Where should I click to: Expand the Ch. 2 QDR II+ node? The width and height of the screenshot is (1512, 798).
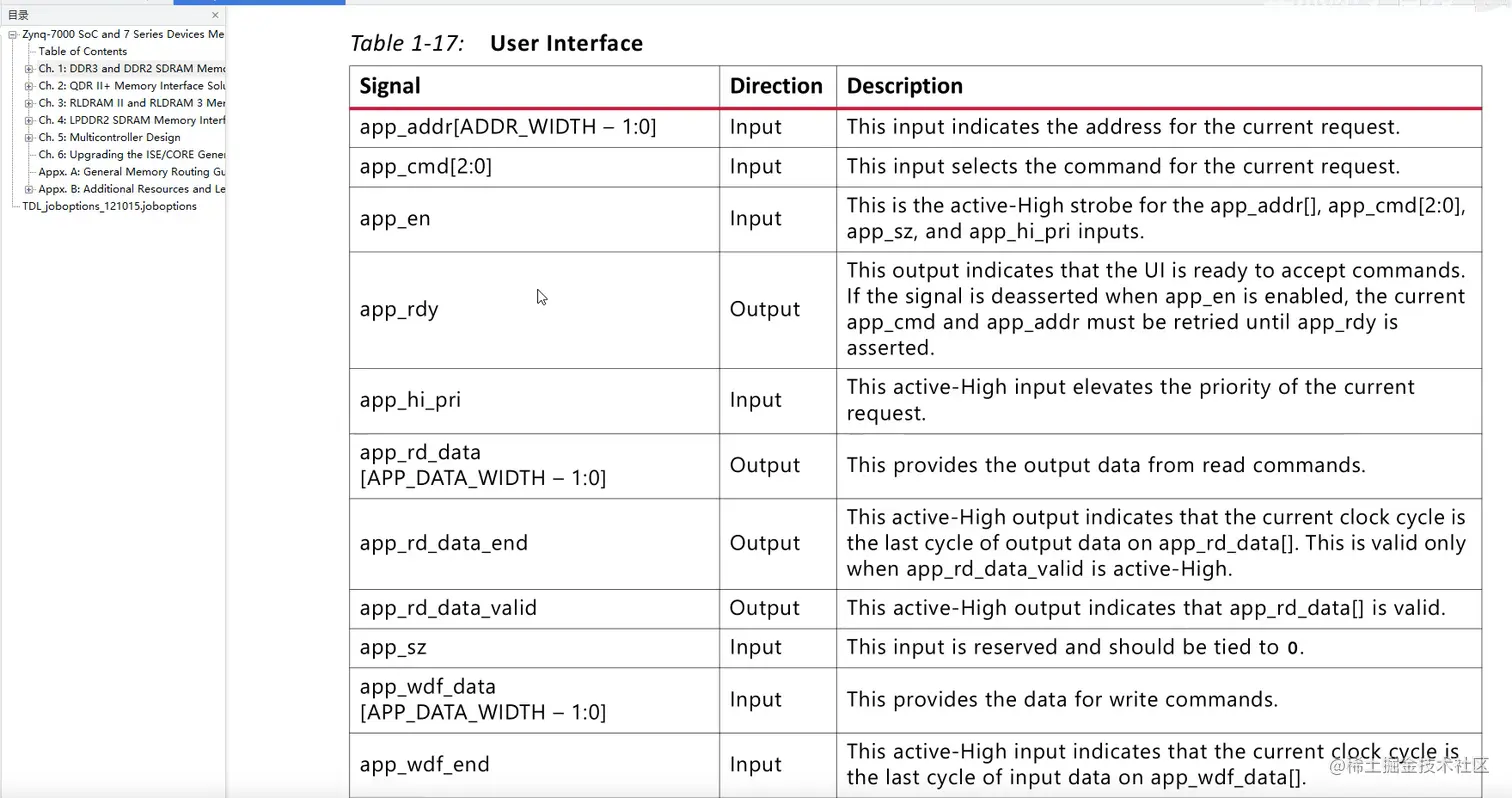(29, 86)
